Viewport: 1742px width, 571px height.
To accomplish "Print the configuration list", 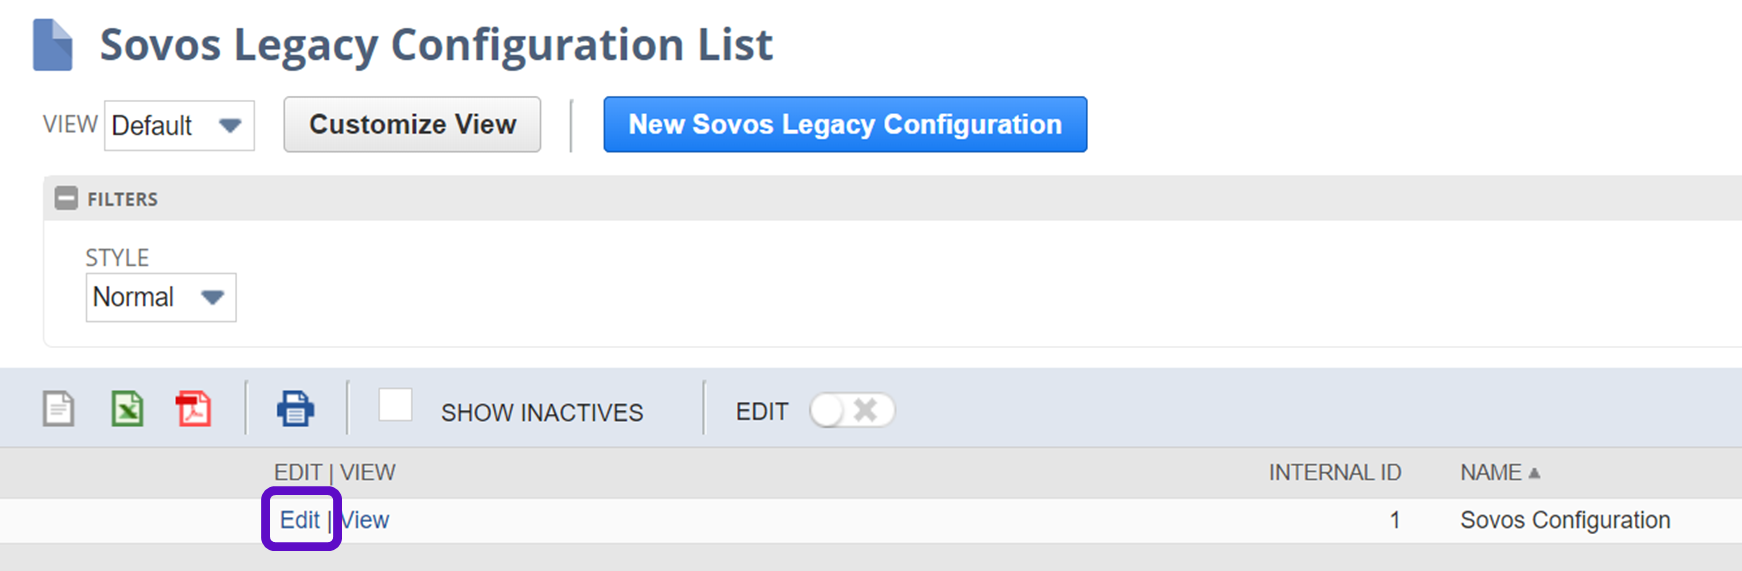I will pos(295,409).
